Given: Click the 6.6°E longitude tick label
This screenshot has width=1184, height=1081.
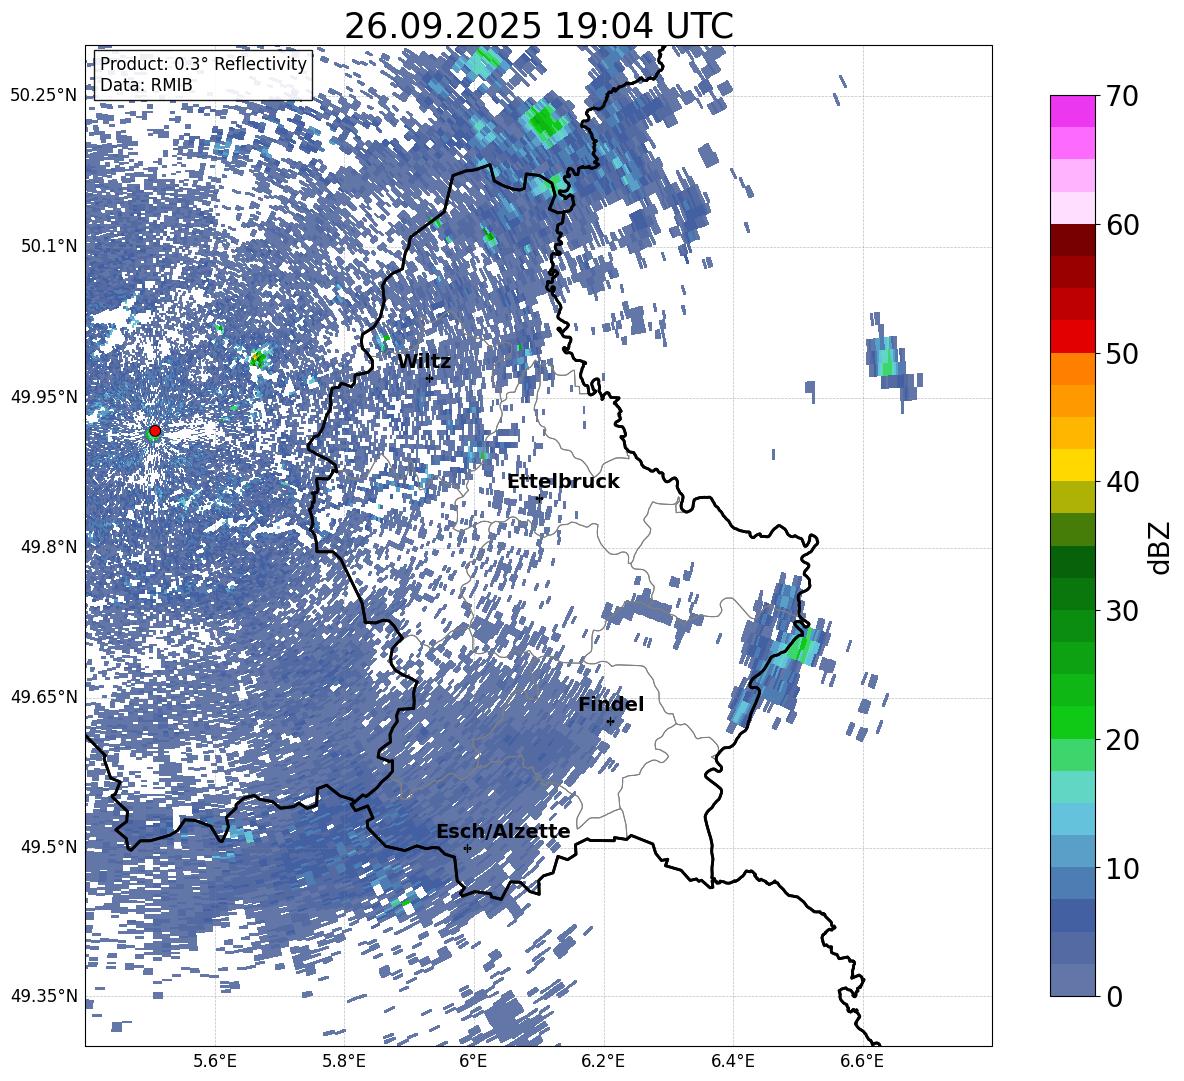Looking at the screenshot, I should click(862, 1061).
